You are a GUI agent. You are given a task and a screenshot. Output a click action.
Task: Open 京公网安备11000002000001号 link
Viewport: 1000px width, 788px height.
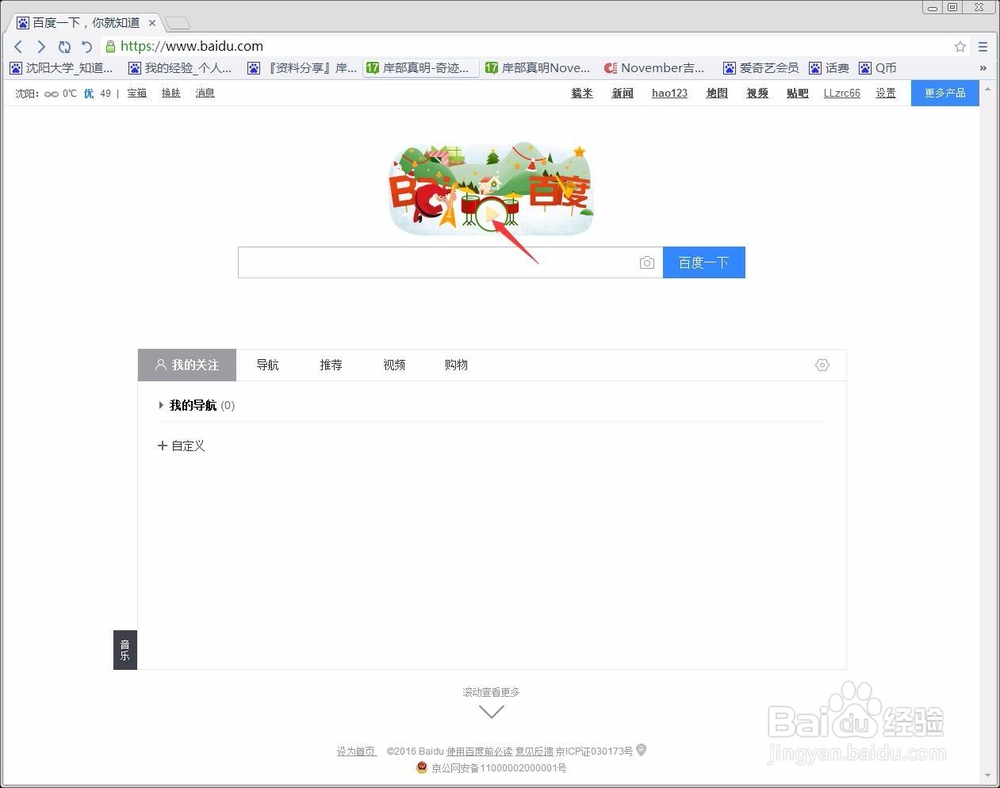pos(499,768)
